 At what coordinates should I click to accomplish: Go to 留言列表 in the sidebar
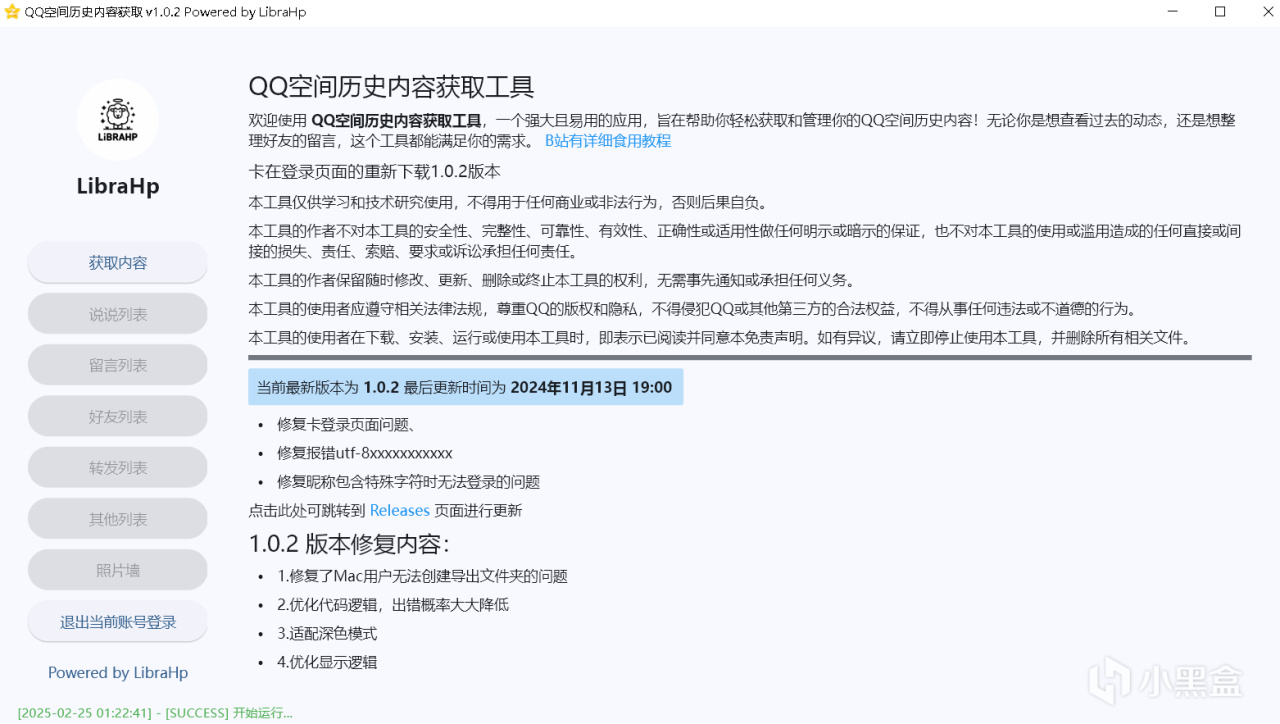[118, 365]
